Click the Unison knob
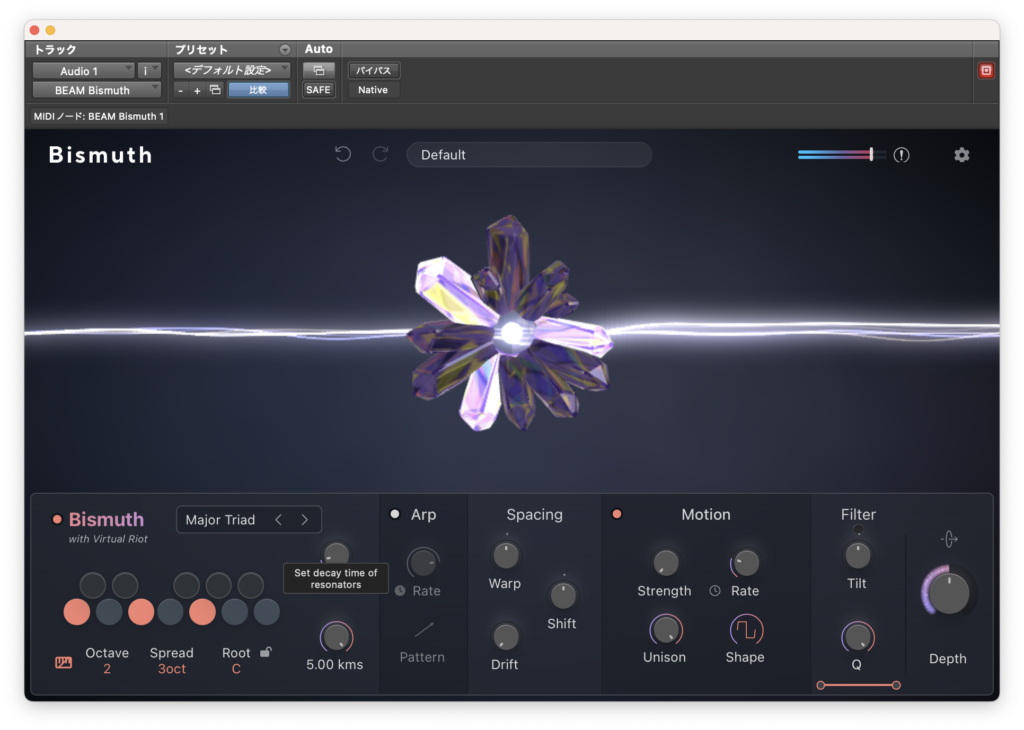This screenshot has height=730, width=1024. (665, 630)
